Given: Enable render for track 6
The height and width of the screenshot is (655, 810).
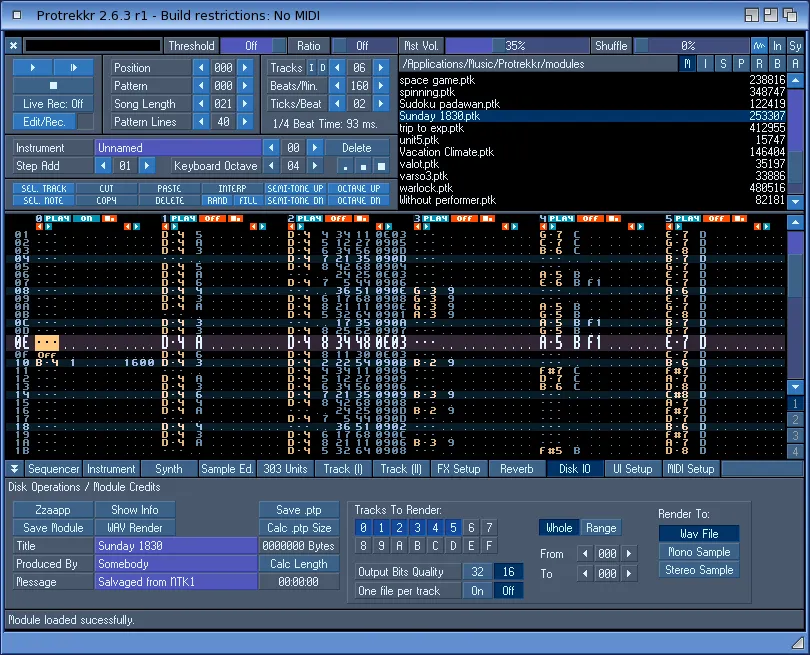Looking at the screenshot, I should tap(471, 527).
